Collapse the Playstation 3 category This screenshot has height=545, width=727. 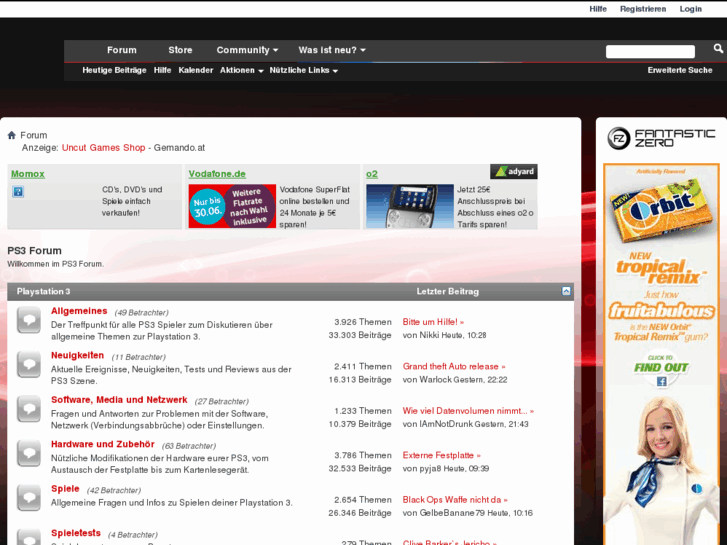pos(566,291)
